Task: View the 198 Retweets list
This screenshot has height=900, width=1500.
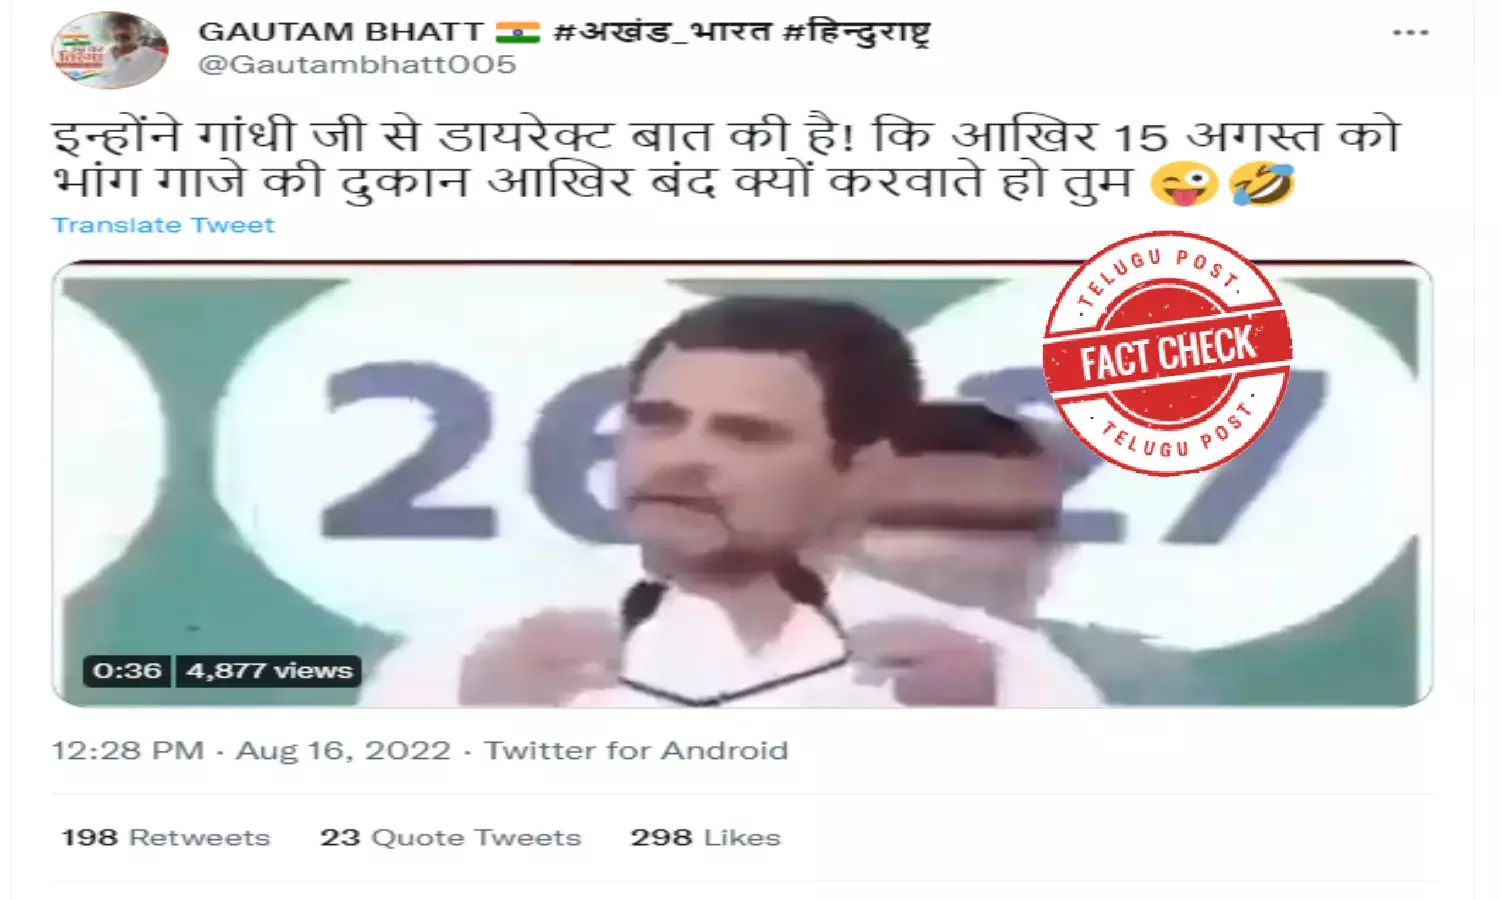Action: pos(166,838)
